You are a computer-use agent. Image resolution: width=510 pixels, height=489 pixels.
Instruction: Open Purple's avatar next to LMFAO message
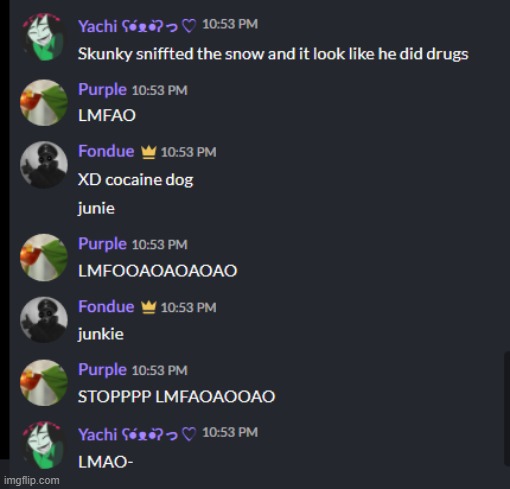click(x=44, y=103)
